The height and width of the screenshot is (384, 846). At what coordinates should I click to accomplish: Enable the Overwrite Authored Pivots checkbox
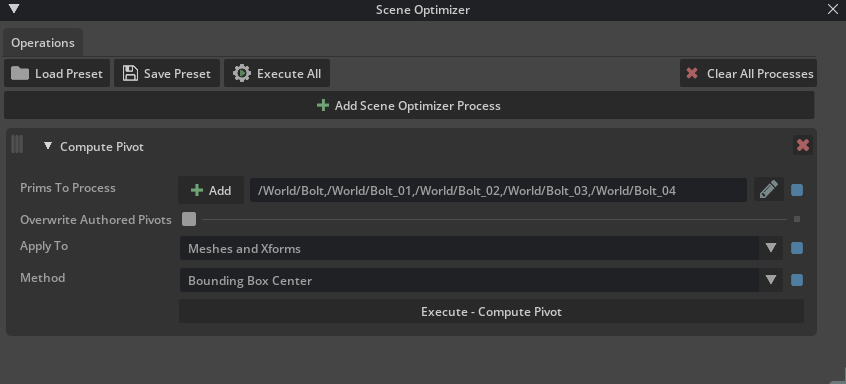click(189, 219)
